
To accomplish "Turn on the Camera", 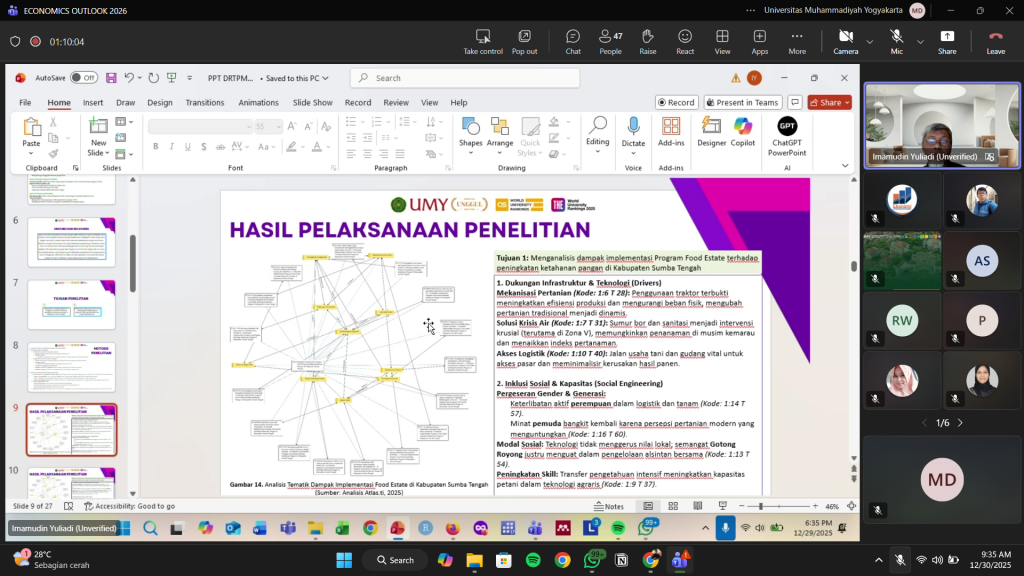I will pyautogui.click(x=845, y=41).
